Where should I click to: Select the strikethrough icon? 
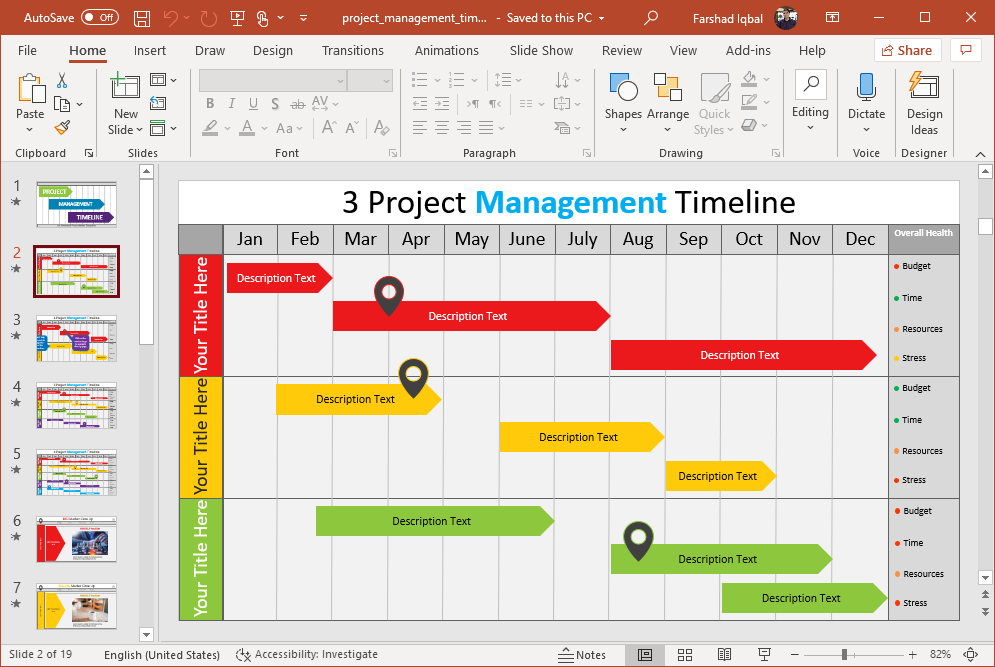[298, 103]
